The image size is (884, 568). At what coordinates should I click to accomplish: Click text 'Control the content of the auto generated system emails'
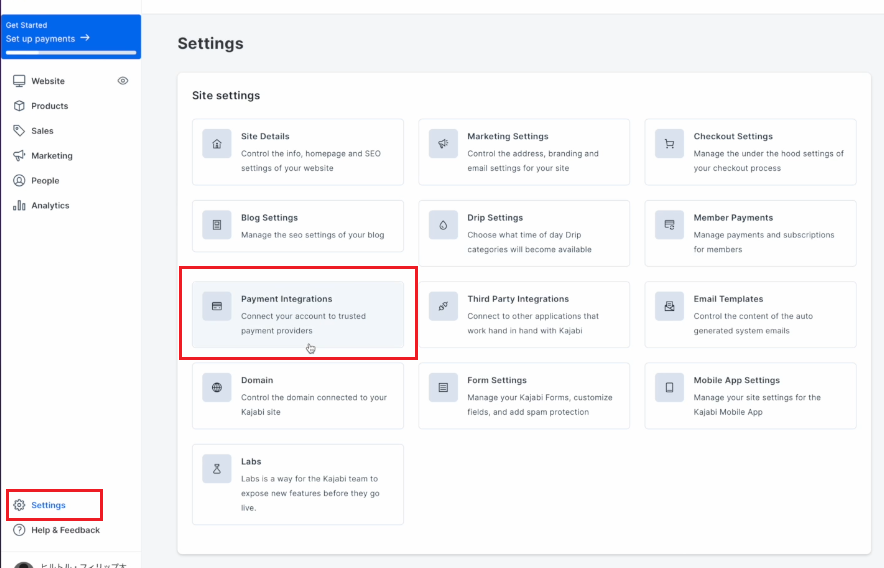(x=753, y=323)
